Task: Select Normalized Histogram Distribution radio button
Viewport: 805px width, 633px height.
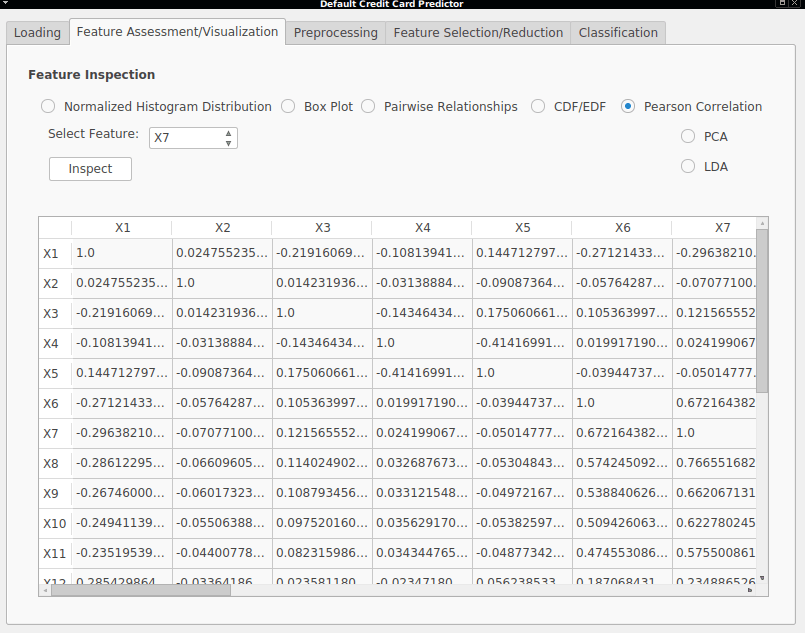Action: [x=48, y=106]
